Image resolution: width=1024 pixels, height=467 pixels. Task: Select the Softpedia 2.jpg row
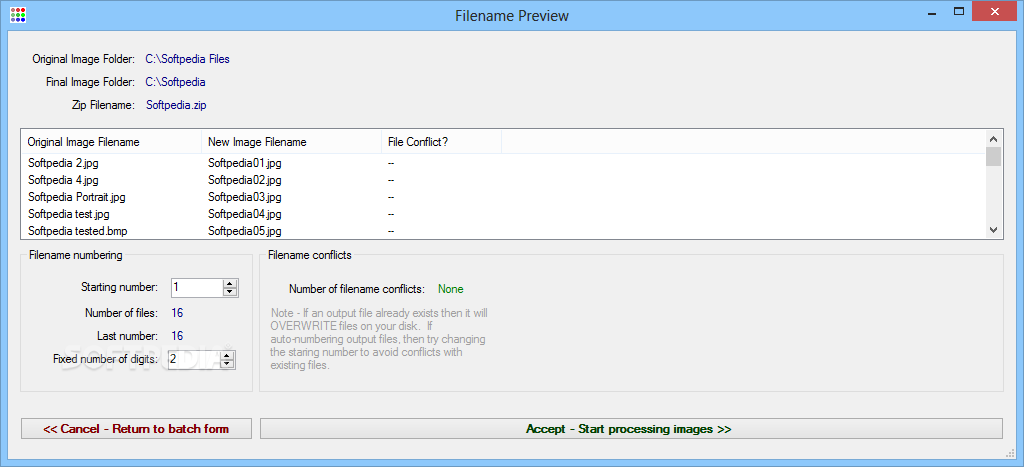point(503,163)
